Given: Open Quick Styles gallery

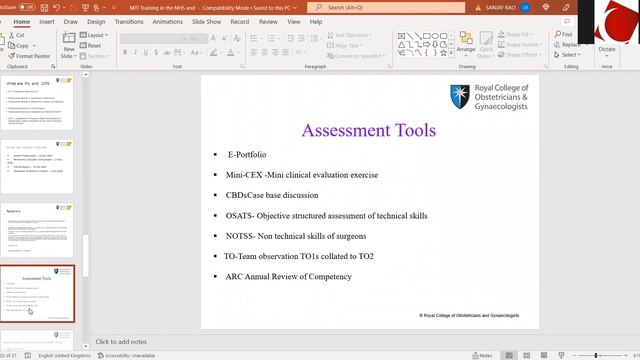Looking at the screenshot, I should [x=486, y=45].
